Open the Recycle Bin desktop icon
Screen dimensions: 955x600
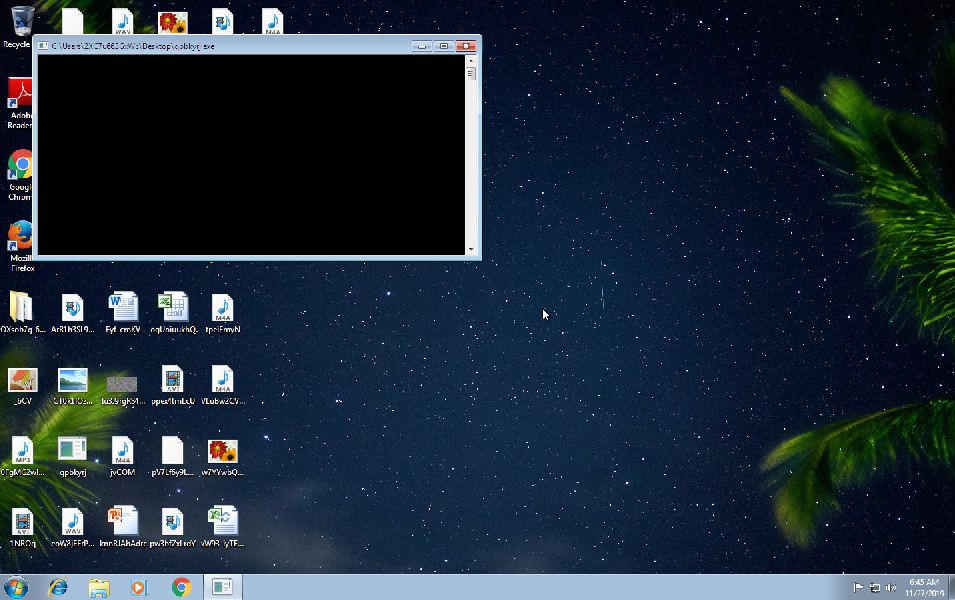17,22
